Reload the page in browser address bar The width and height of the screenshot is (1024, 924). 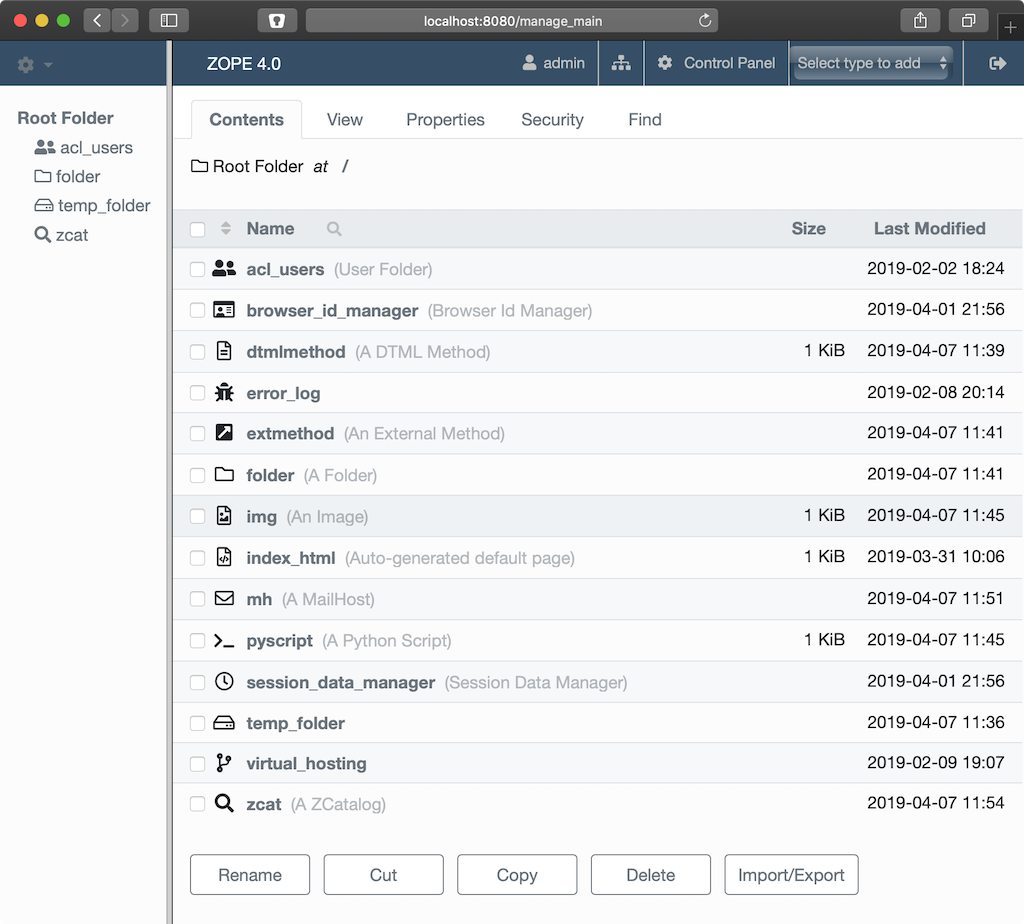point(705,20)
